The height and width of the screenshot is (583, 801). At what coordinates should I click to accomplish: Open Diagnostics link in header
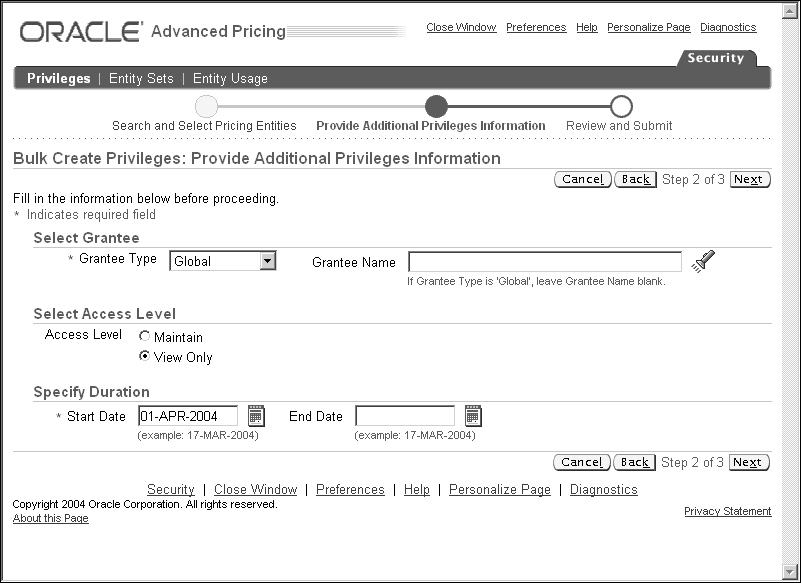coord(728,27)
